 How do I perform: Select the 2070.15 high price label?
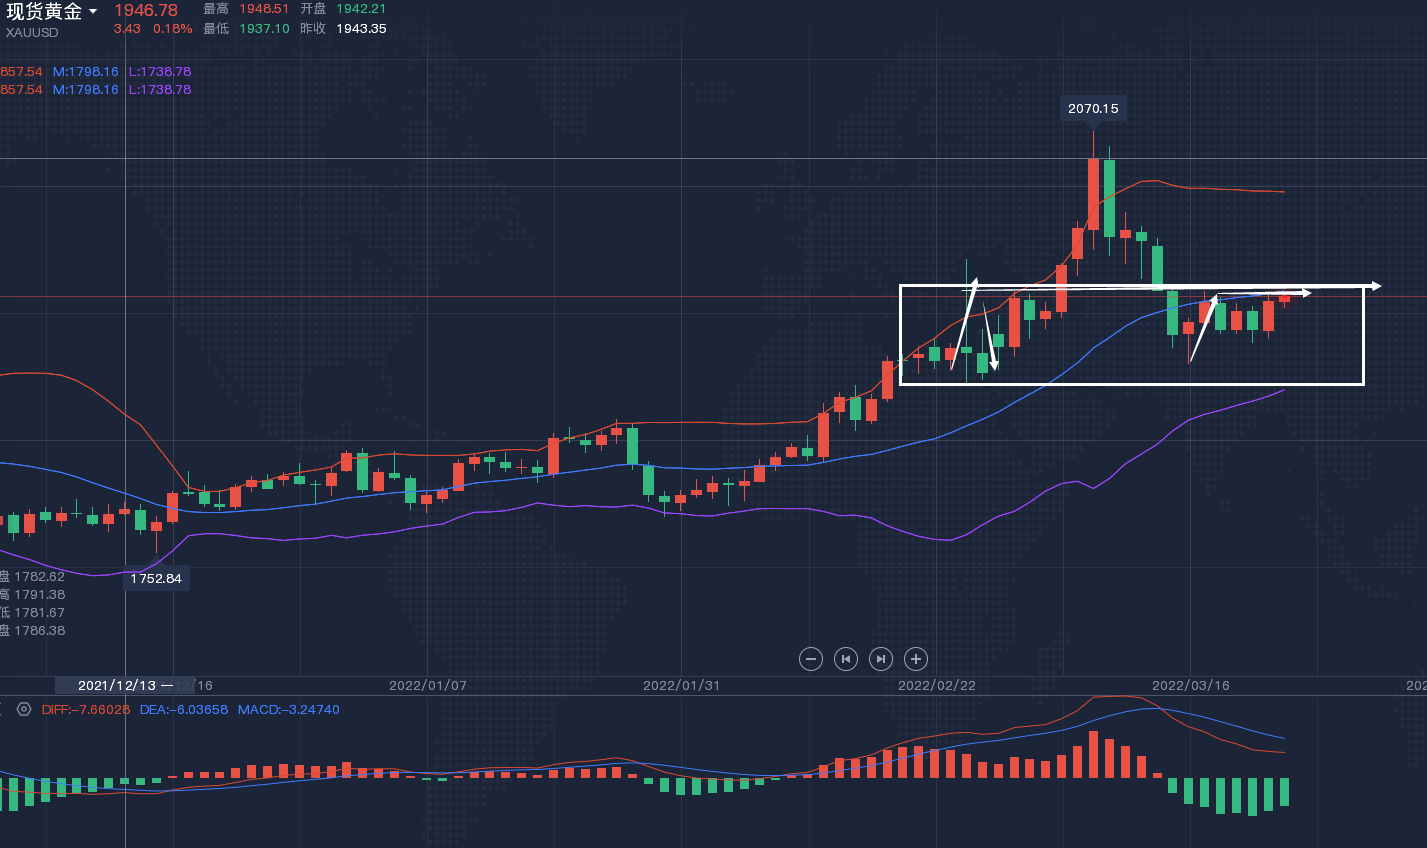(1093, 108)
